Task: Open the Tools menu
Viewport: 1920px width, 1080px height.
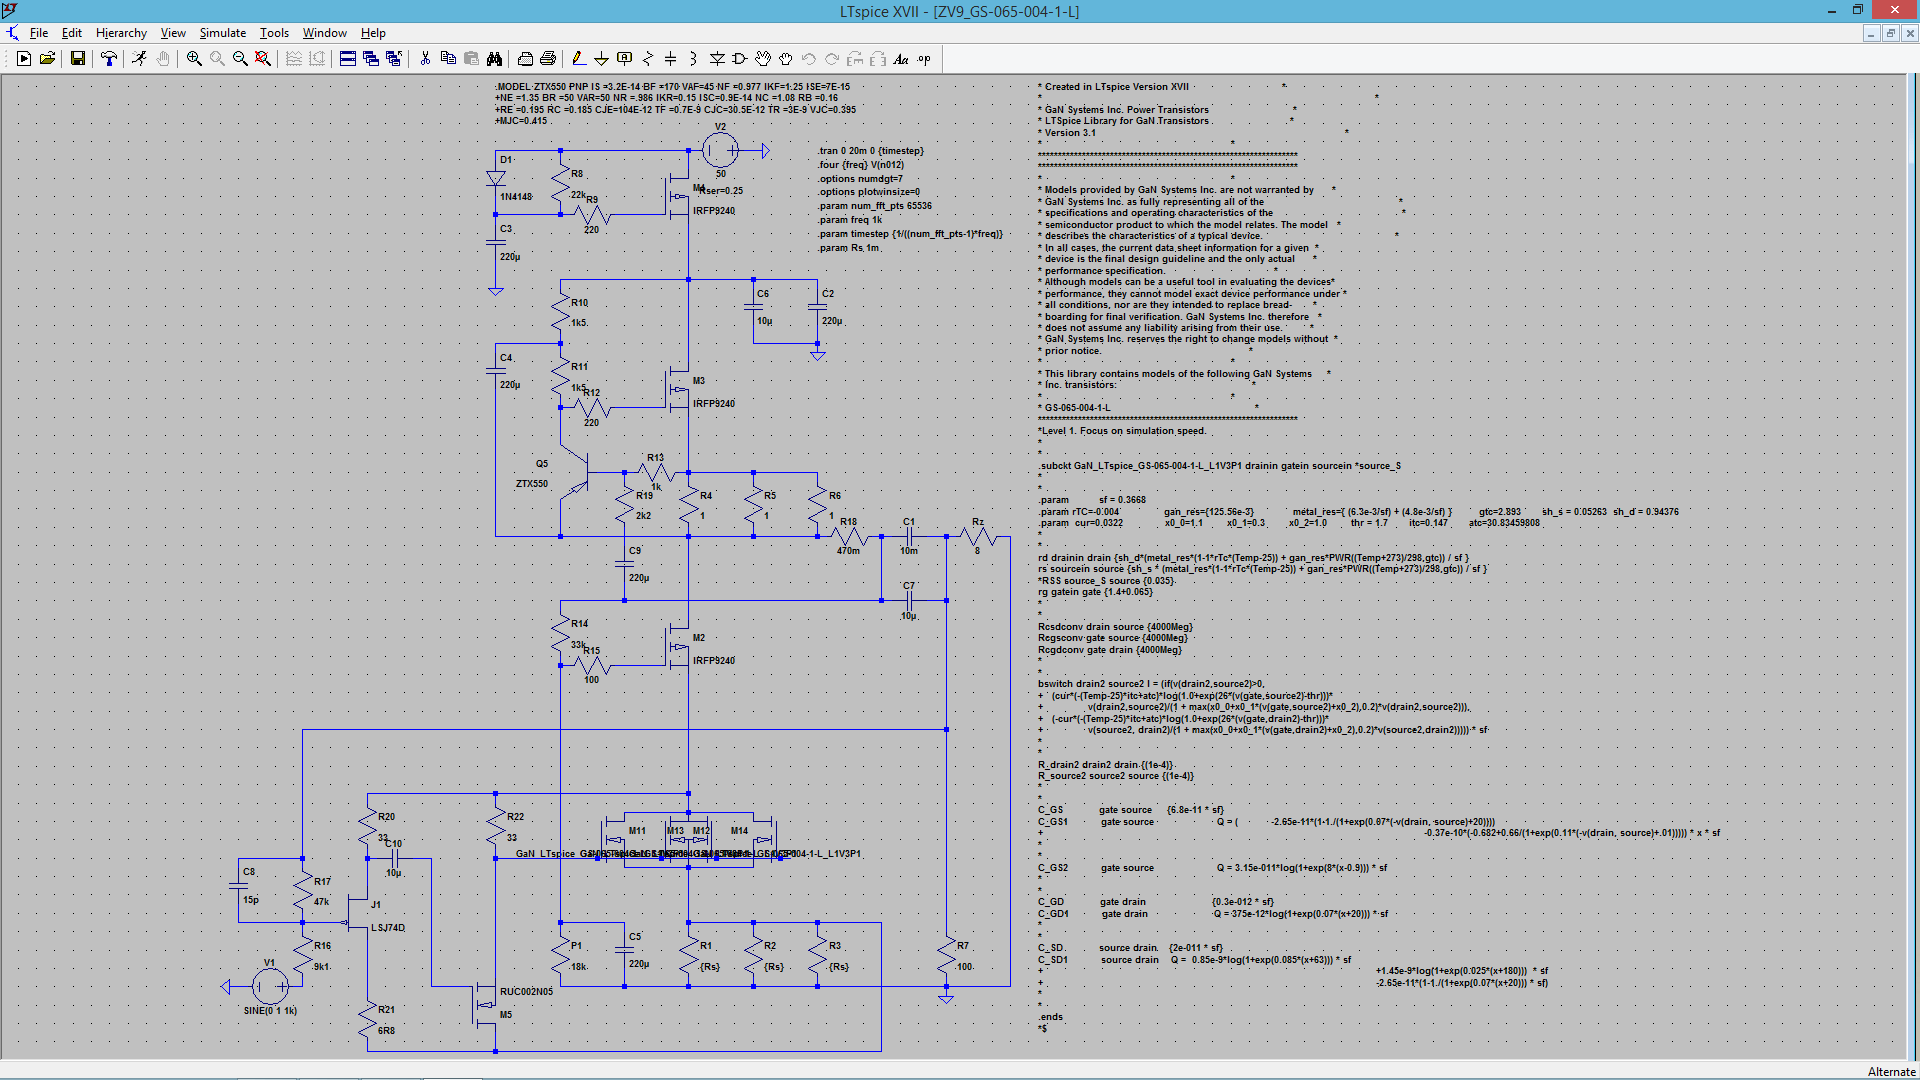Action: (274, 33)
